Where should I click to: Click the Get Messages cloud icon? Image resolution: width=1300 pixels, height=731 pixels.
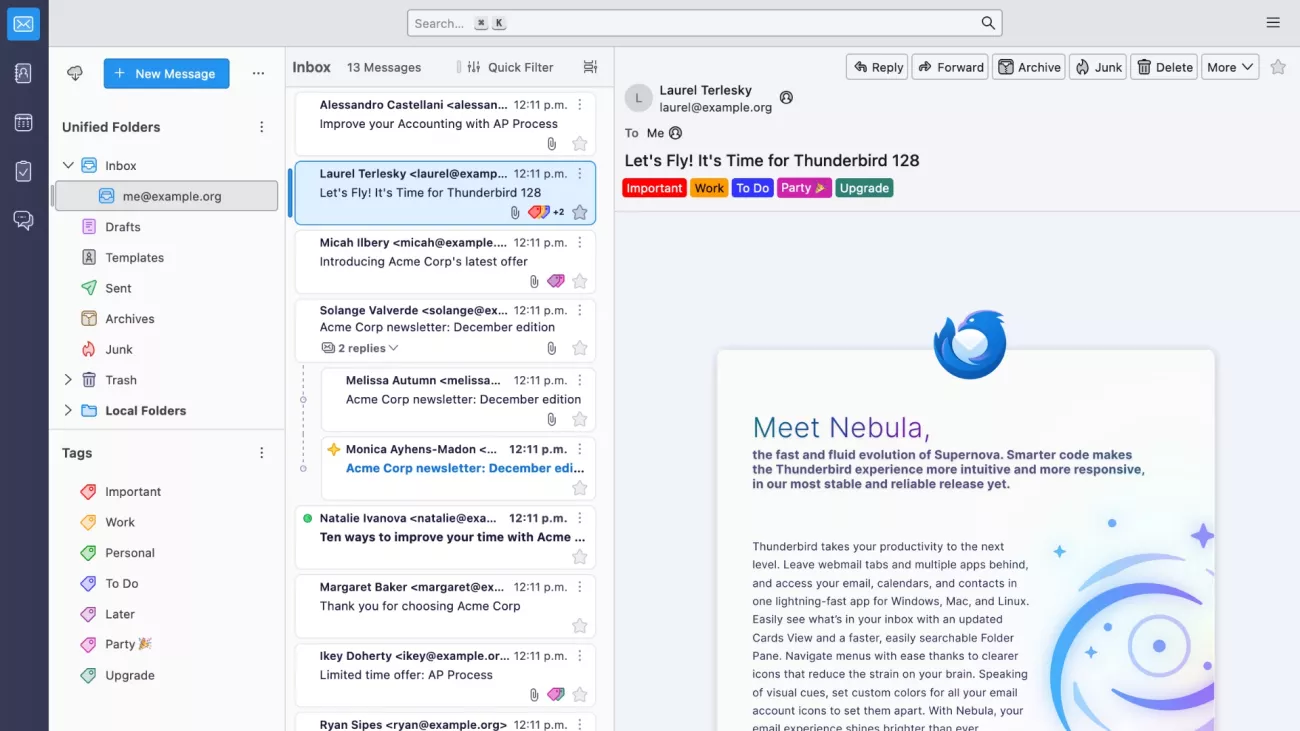75,73
